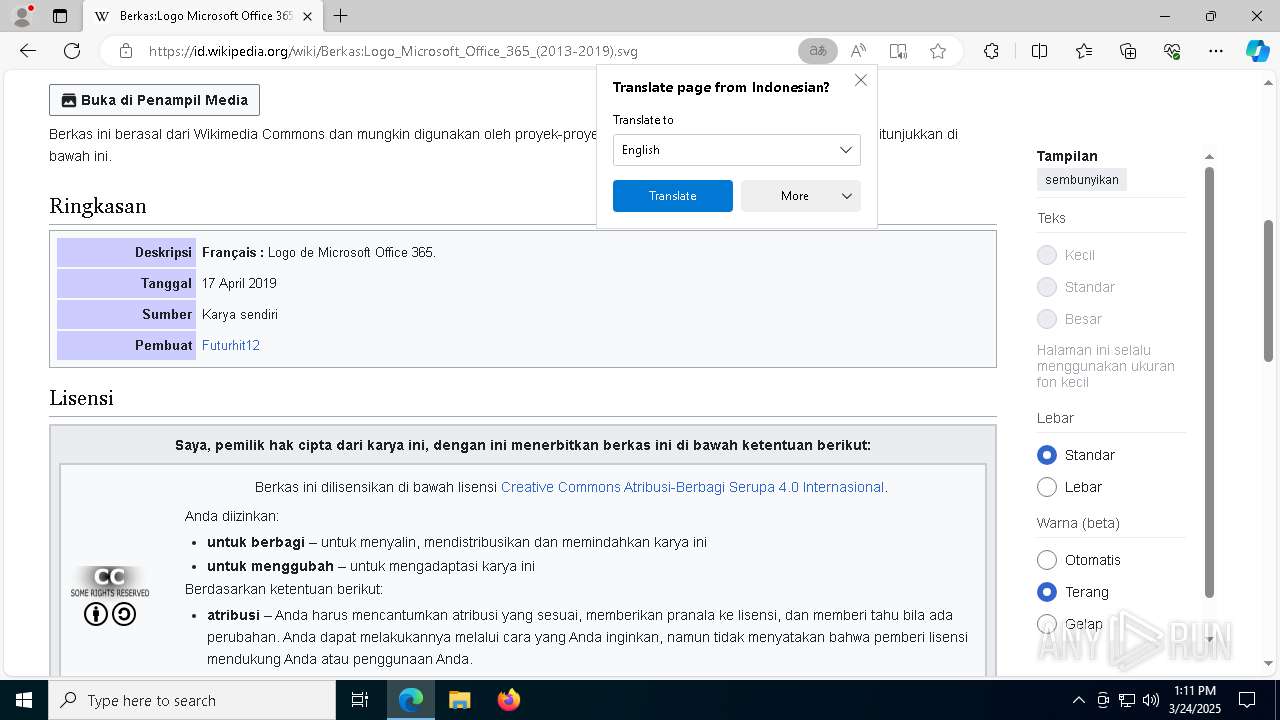Start Read aloud from the address bar
Screen dimensions: 1280x720
858,51
